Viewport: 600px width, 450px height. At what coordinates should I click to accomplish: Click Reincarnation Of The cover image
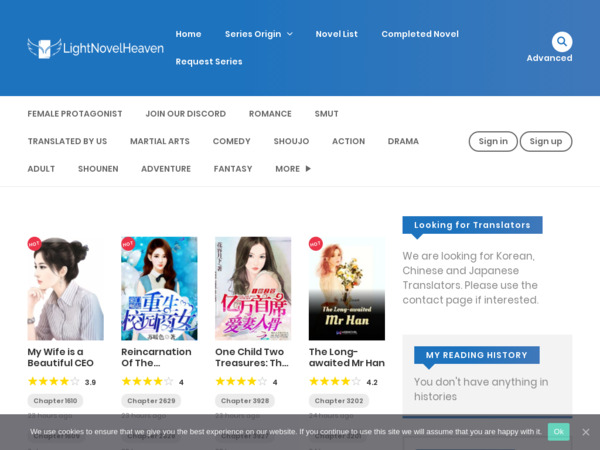tap(159, 289)
